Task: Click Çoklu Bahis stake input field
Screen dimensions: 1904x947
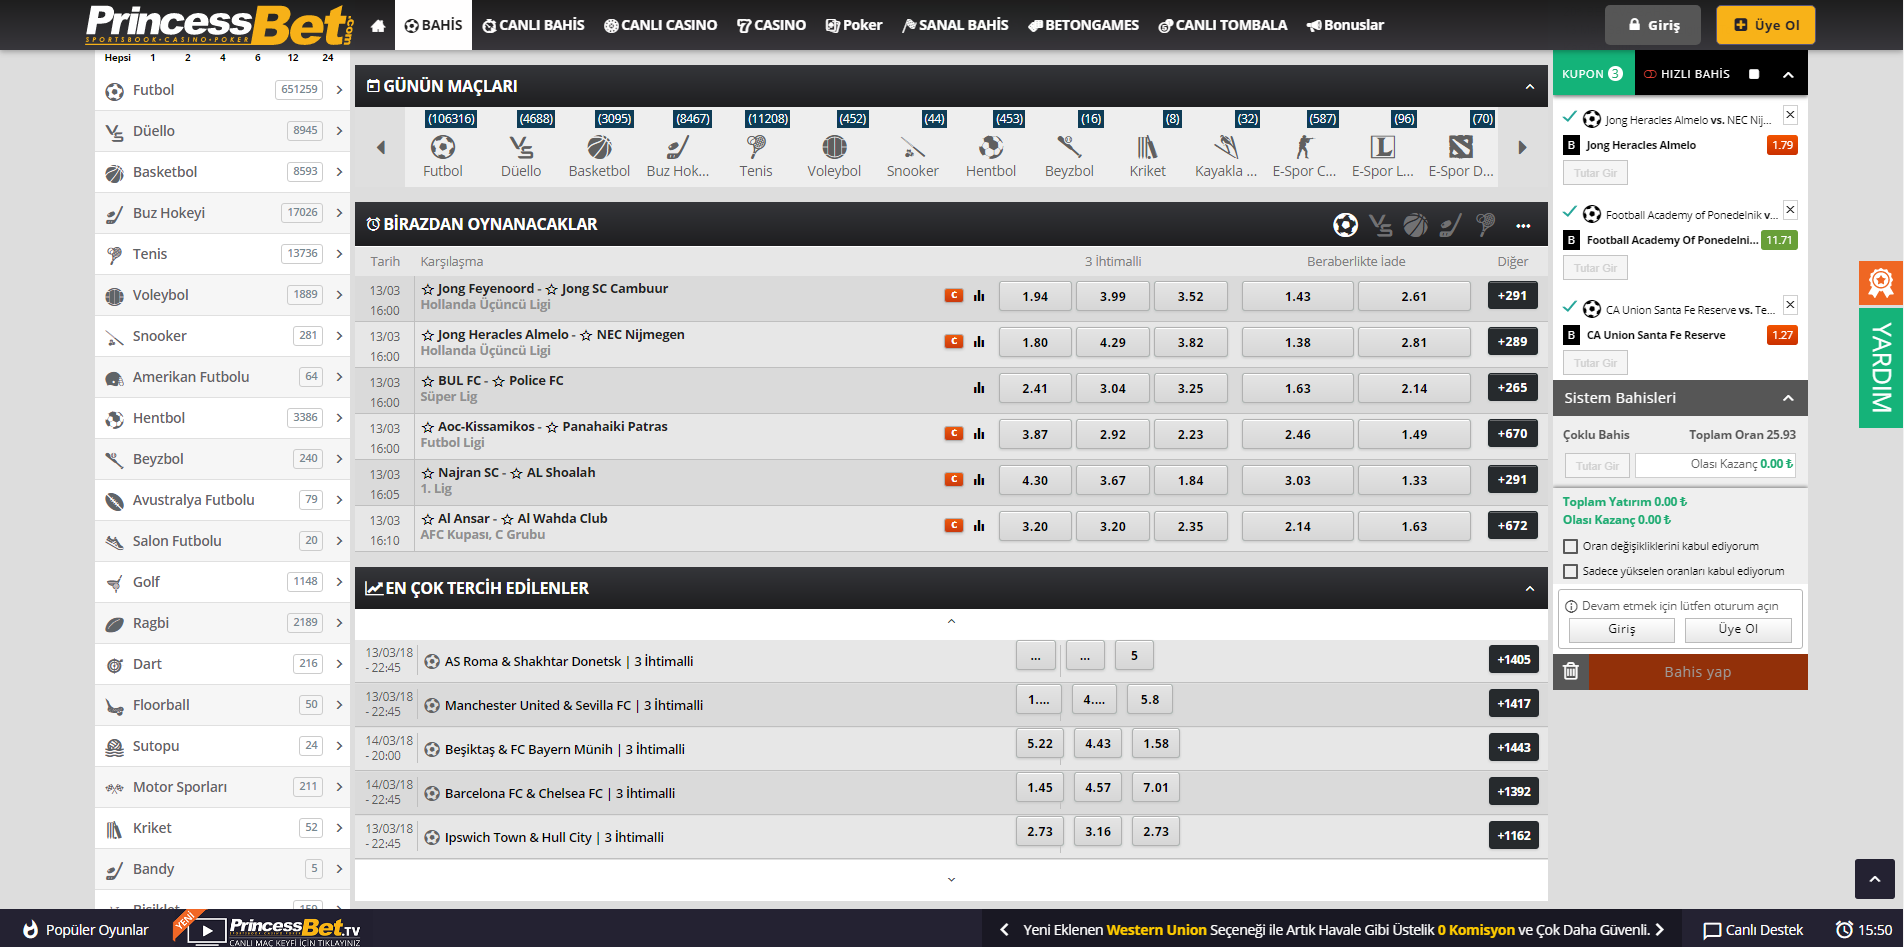Action: pyautogui.click(x=1597, y=466)
